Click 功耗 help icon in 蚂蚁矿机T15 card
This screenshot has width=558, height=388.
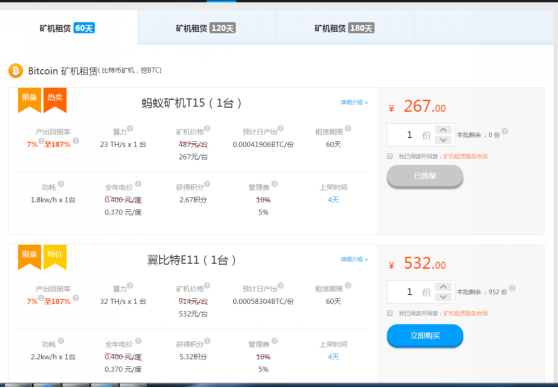[61, 184]
